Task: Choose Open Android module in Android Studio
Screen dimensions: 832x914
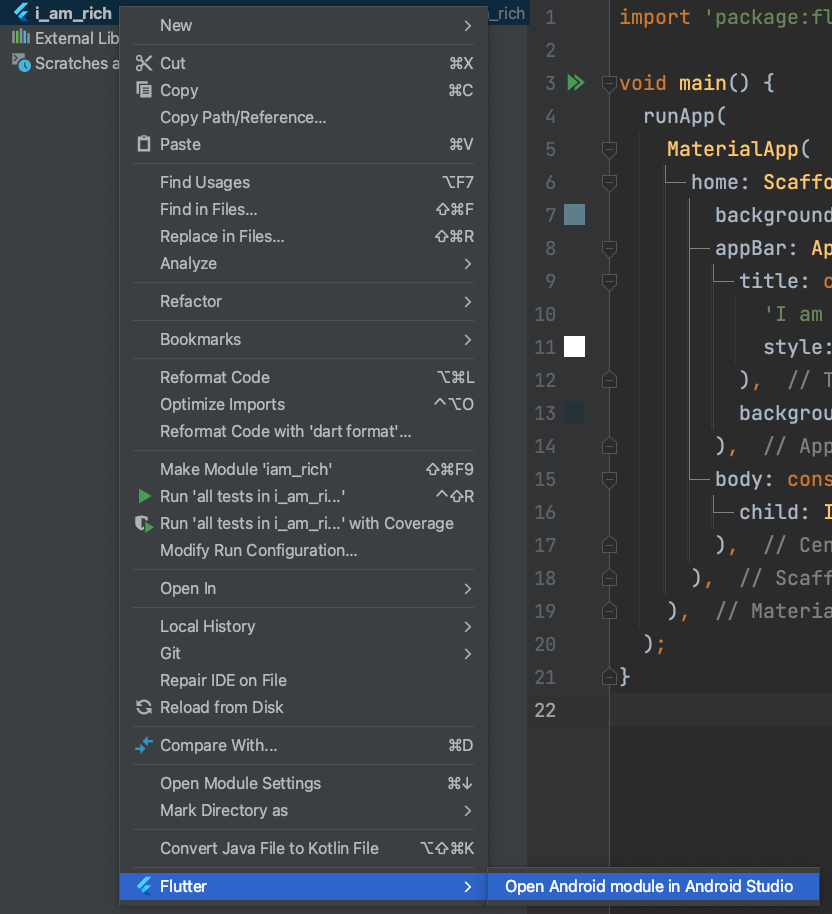Action: point(653,886)
